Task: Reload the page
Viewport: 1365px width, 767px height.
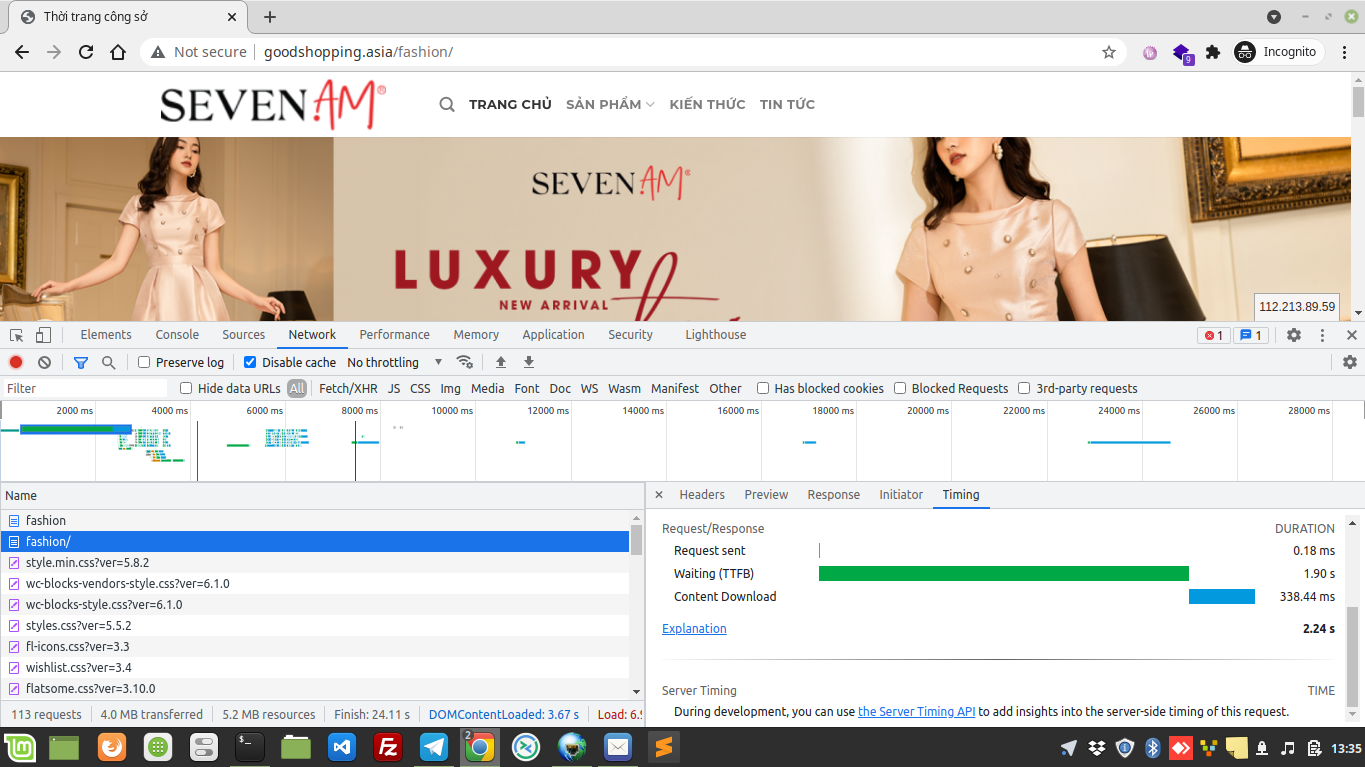Action: (86, 52)
